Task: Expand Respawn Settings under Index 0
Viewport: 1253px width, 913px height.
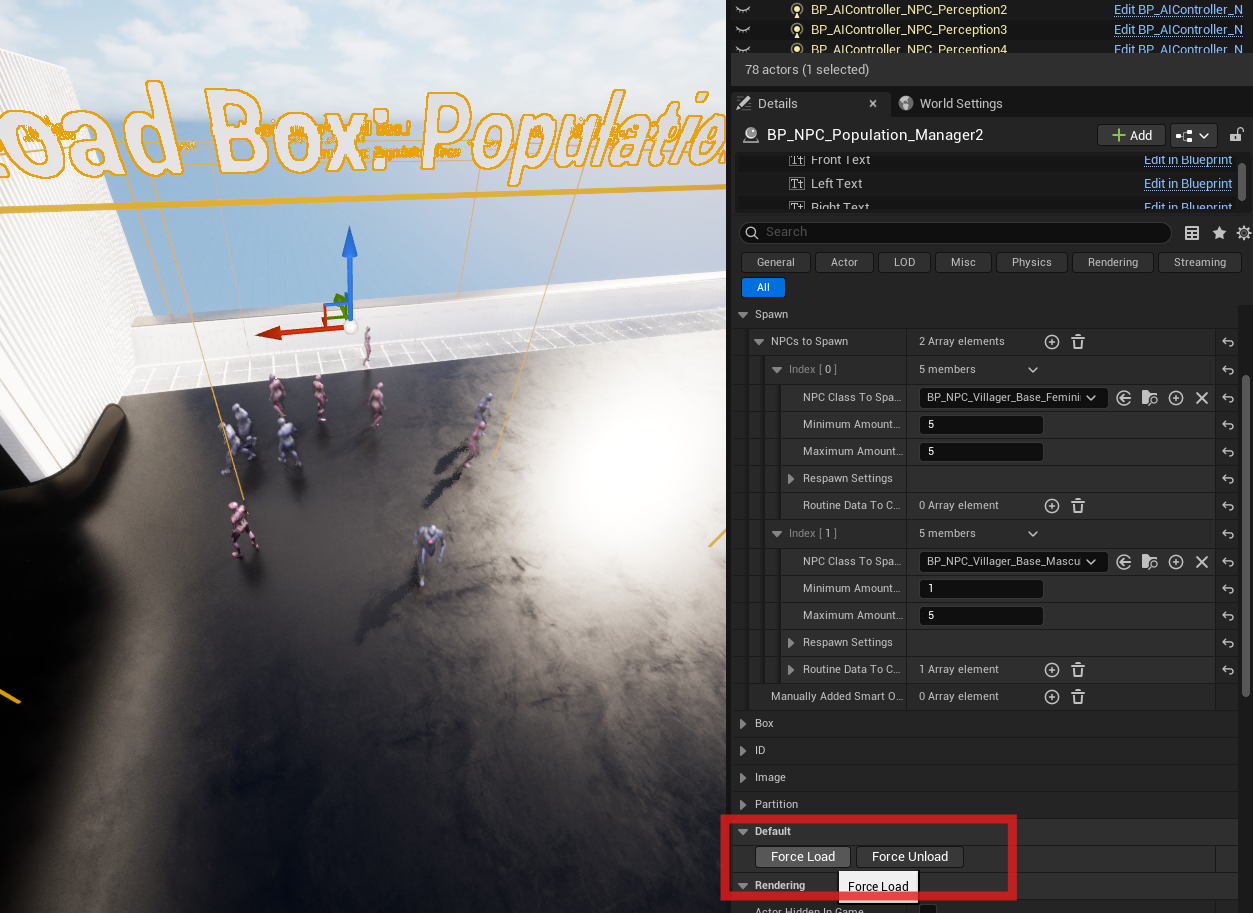Action: tap(792, 479)
